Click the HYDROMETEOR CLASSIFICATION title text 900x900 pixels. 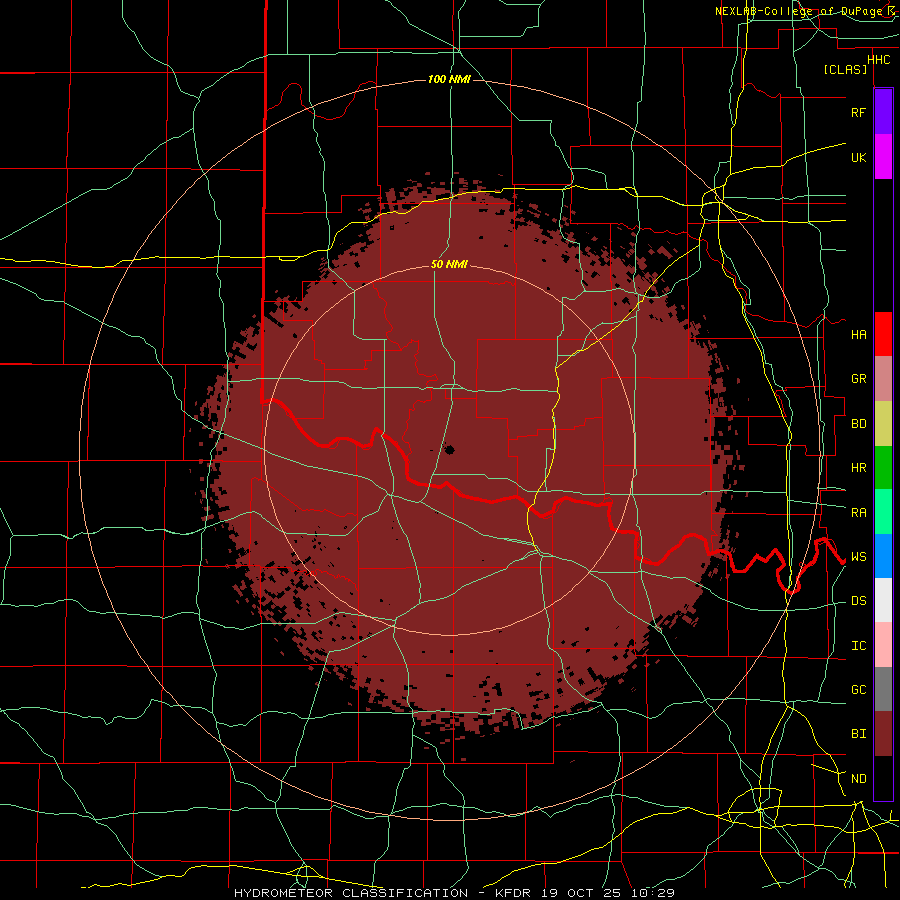coord(351,893)
